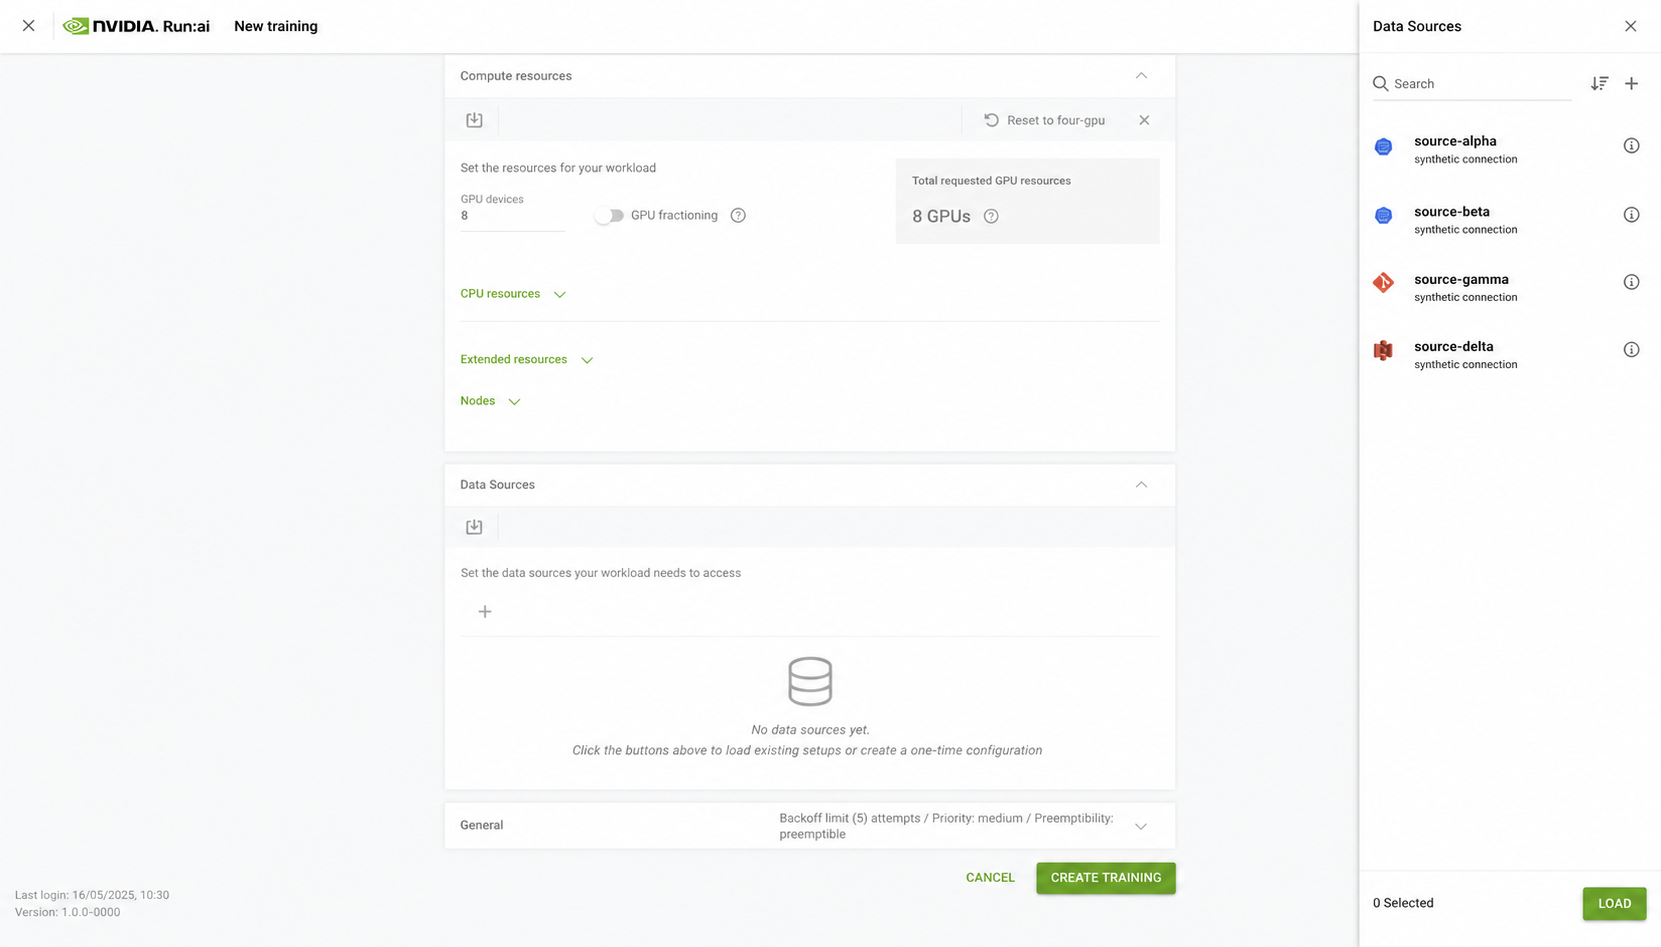This screenshot has height=947, width=1661.
Task: Open the Total requested GPUs help icon
Action: point(991,216)
